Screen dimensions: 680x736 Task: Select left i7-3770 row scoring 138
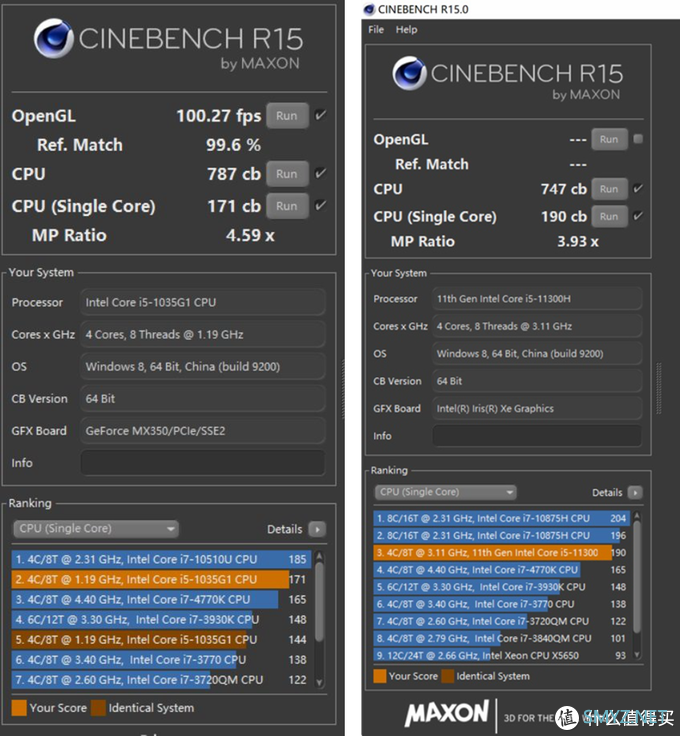161,660
